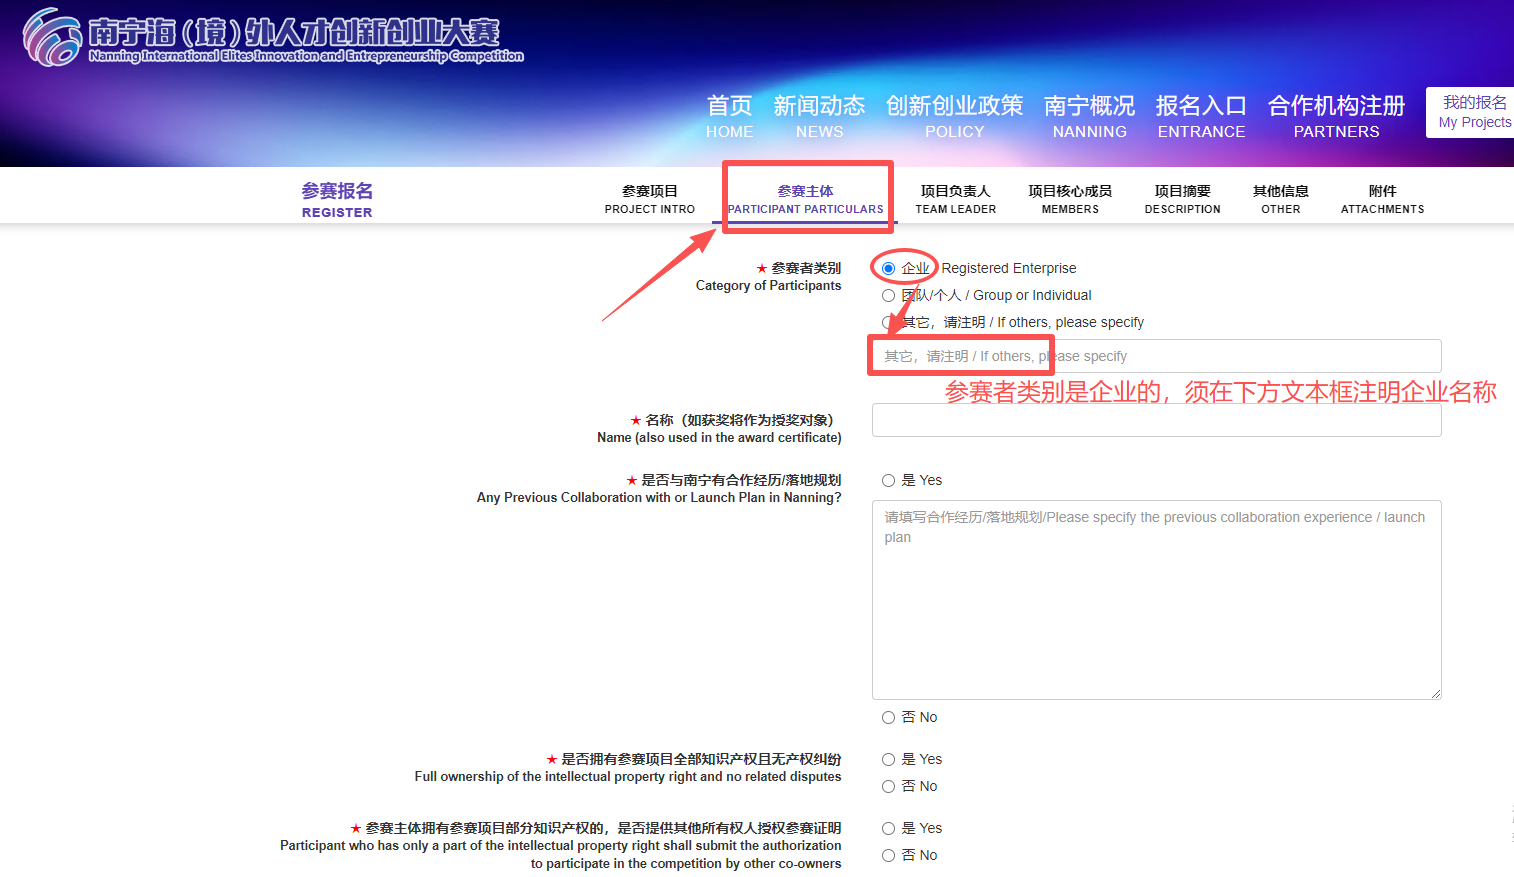Switch to 参赛主体 PARTICIPANT PARTICULARS tab
Screen dimensions: 1514x877
point(805,199)
